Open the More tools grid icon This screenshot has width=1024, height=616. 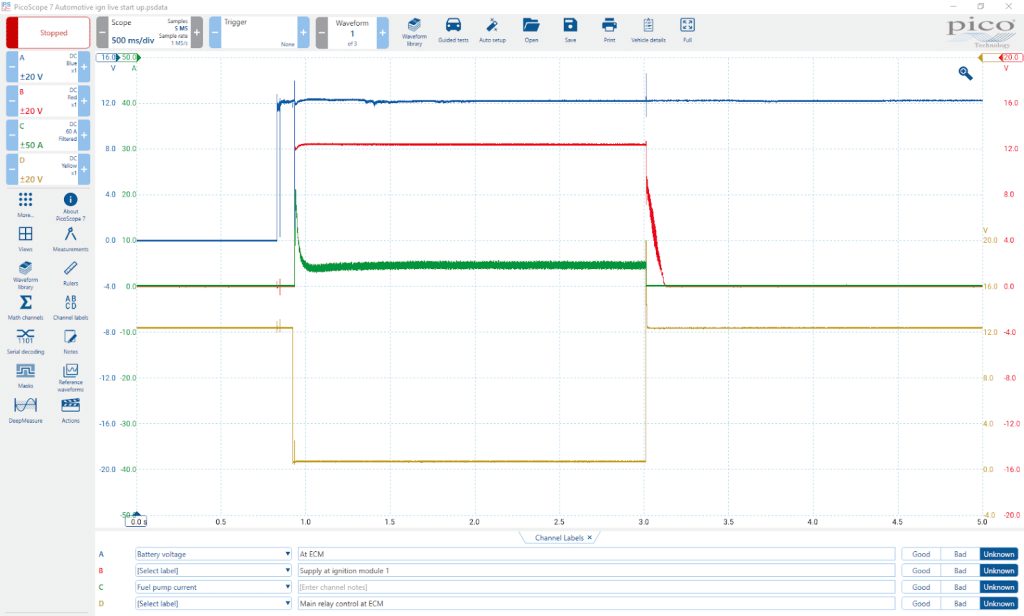coord(25,205)
